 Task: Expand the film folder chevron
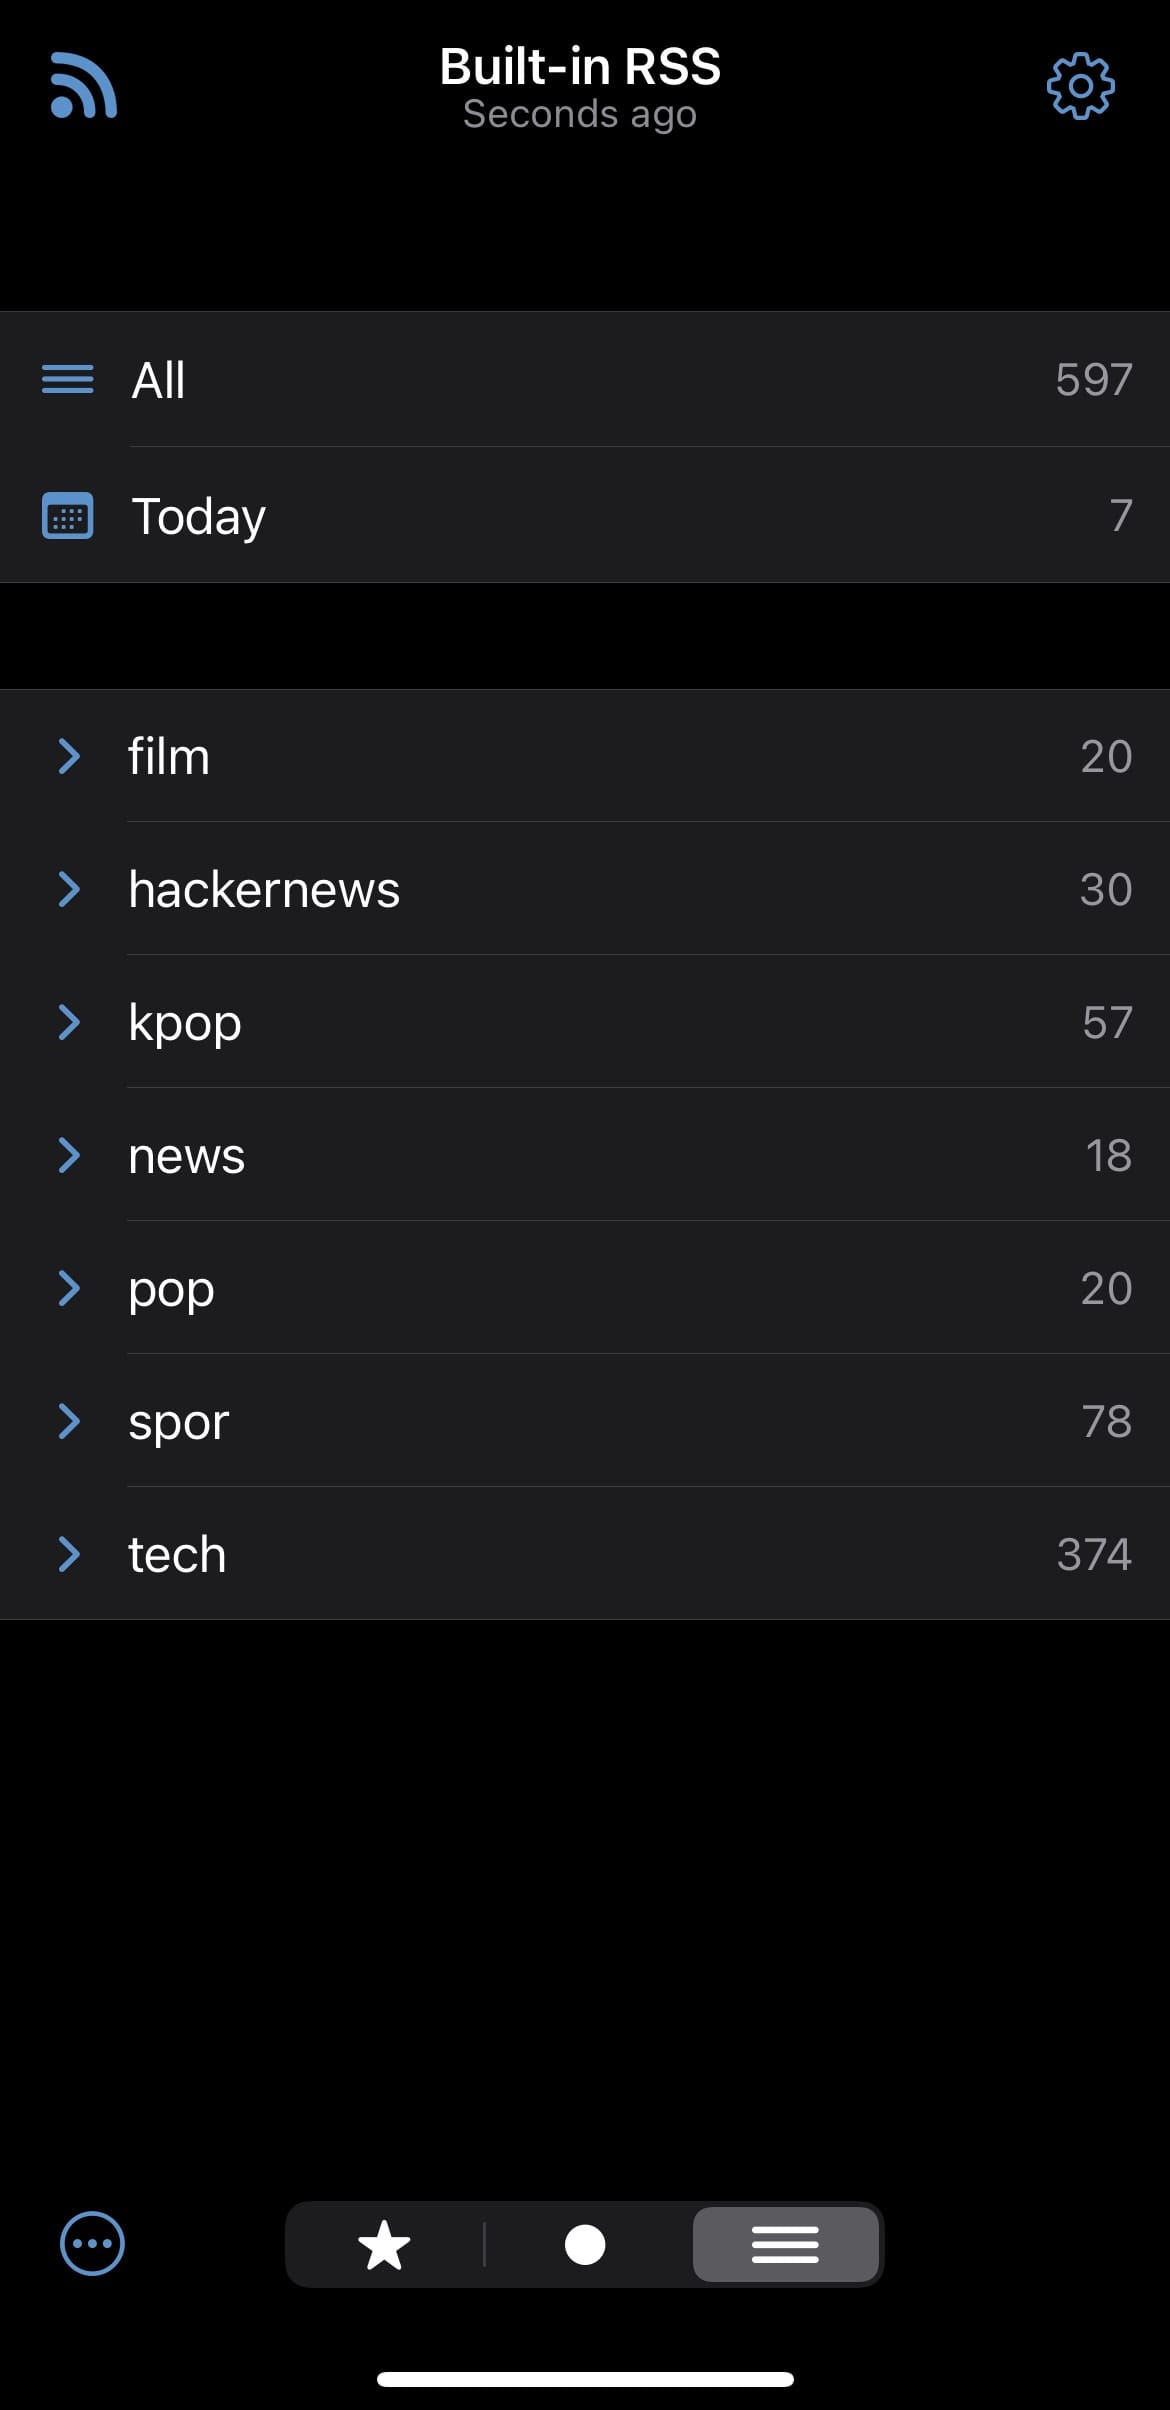pyautogui.click(x=68, y=756)
